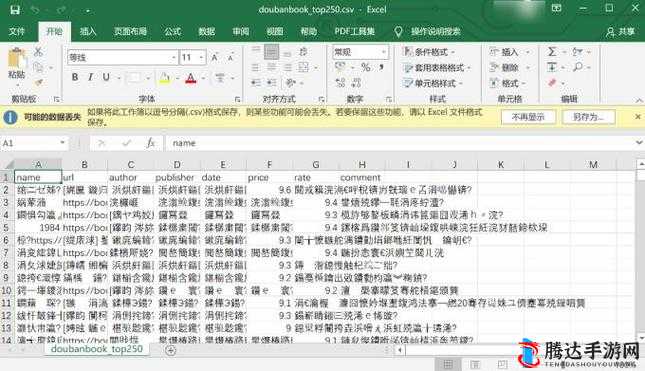Click the merge and center icon
Image resolution: width=645 pixels, height=371 pixels.
point(304,67)
